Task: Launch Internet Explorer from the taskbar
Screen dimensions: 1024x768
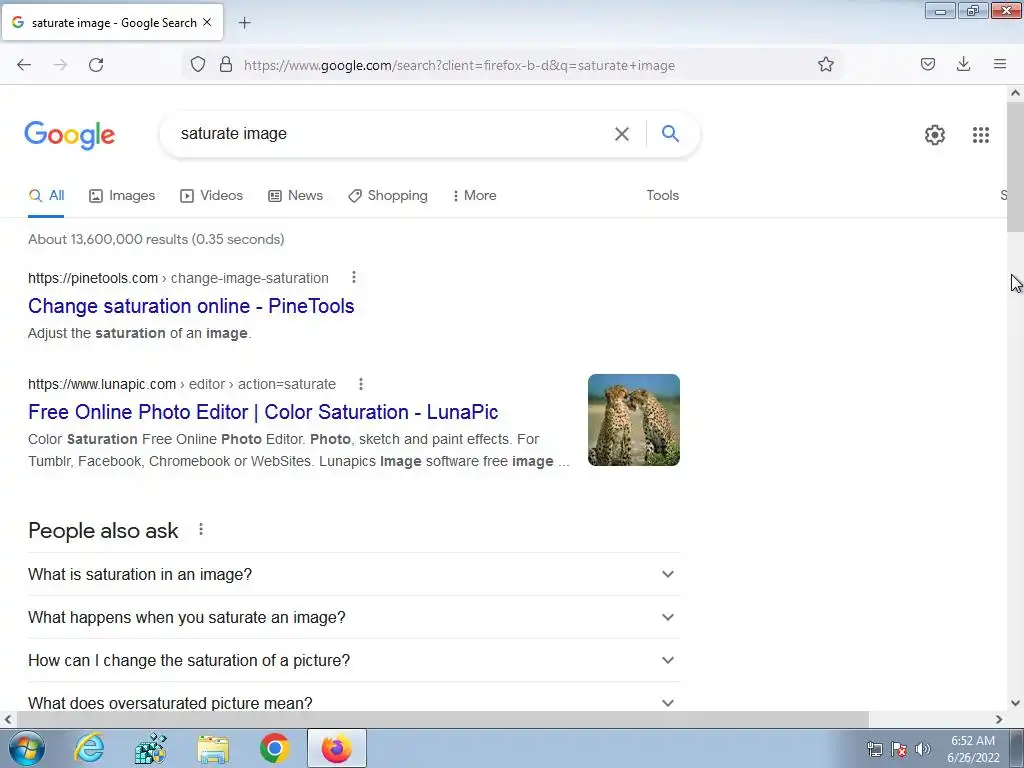Action: (89, 748)
